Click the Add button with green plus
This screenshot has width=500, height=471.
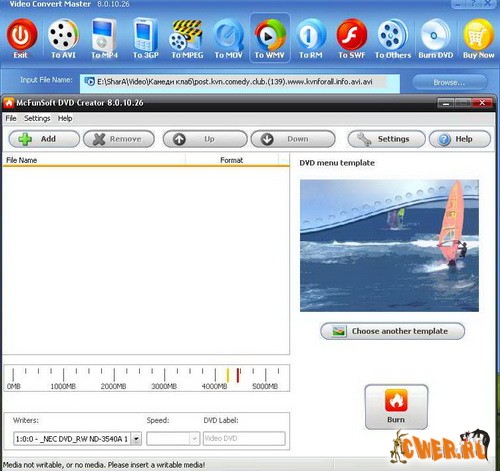44,139
